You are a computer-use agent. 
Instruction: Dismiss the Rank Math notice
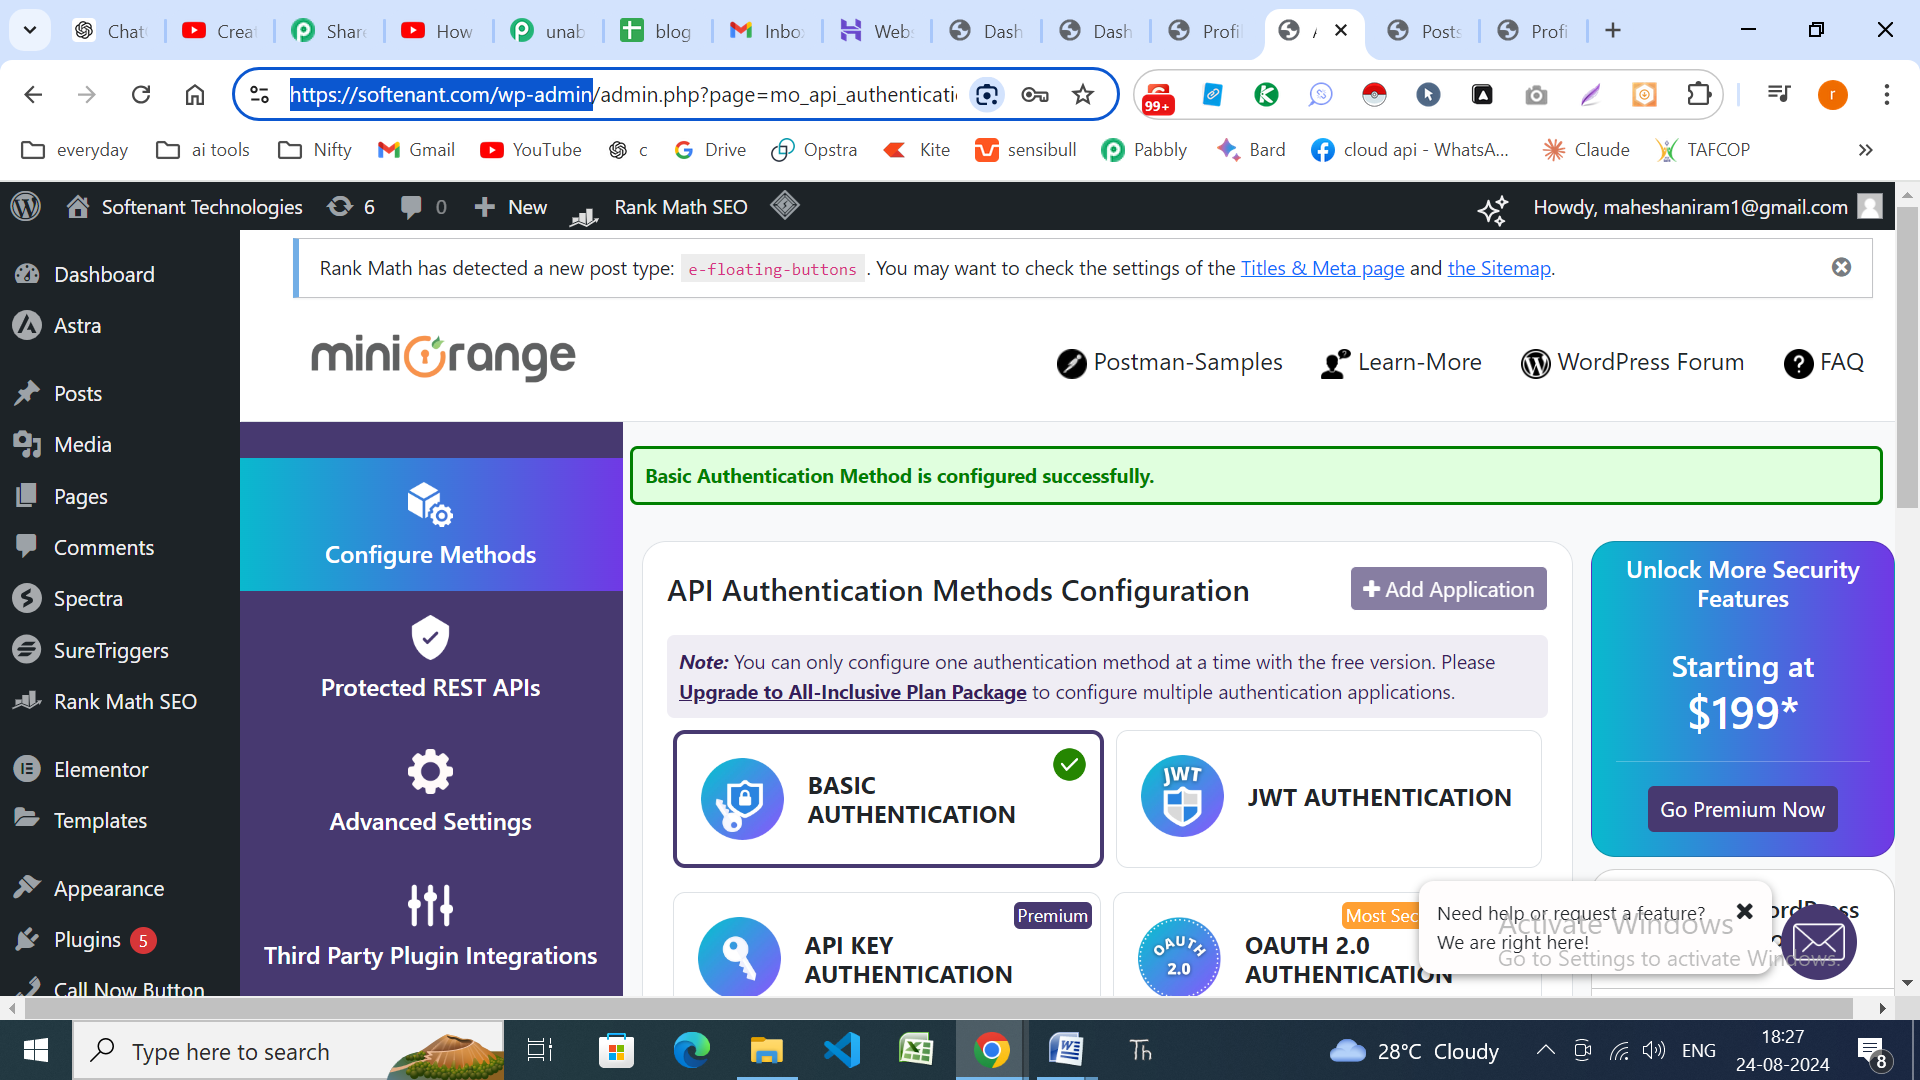(1841, 267)
